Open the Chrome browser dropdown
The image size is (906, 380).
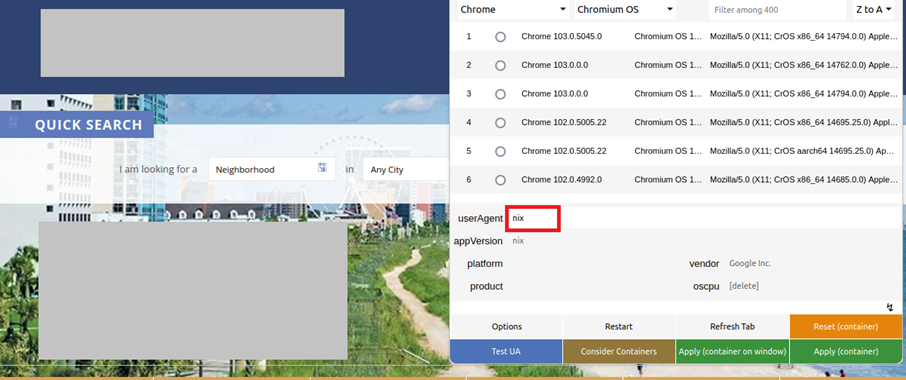click(513, 9)
